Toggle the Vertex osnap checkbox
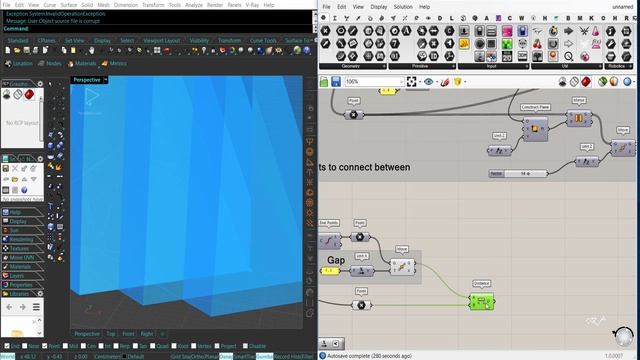This screenshot has width=640, height=360. 194,346
